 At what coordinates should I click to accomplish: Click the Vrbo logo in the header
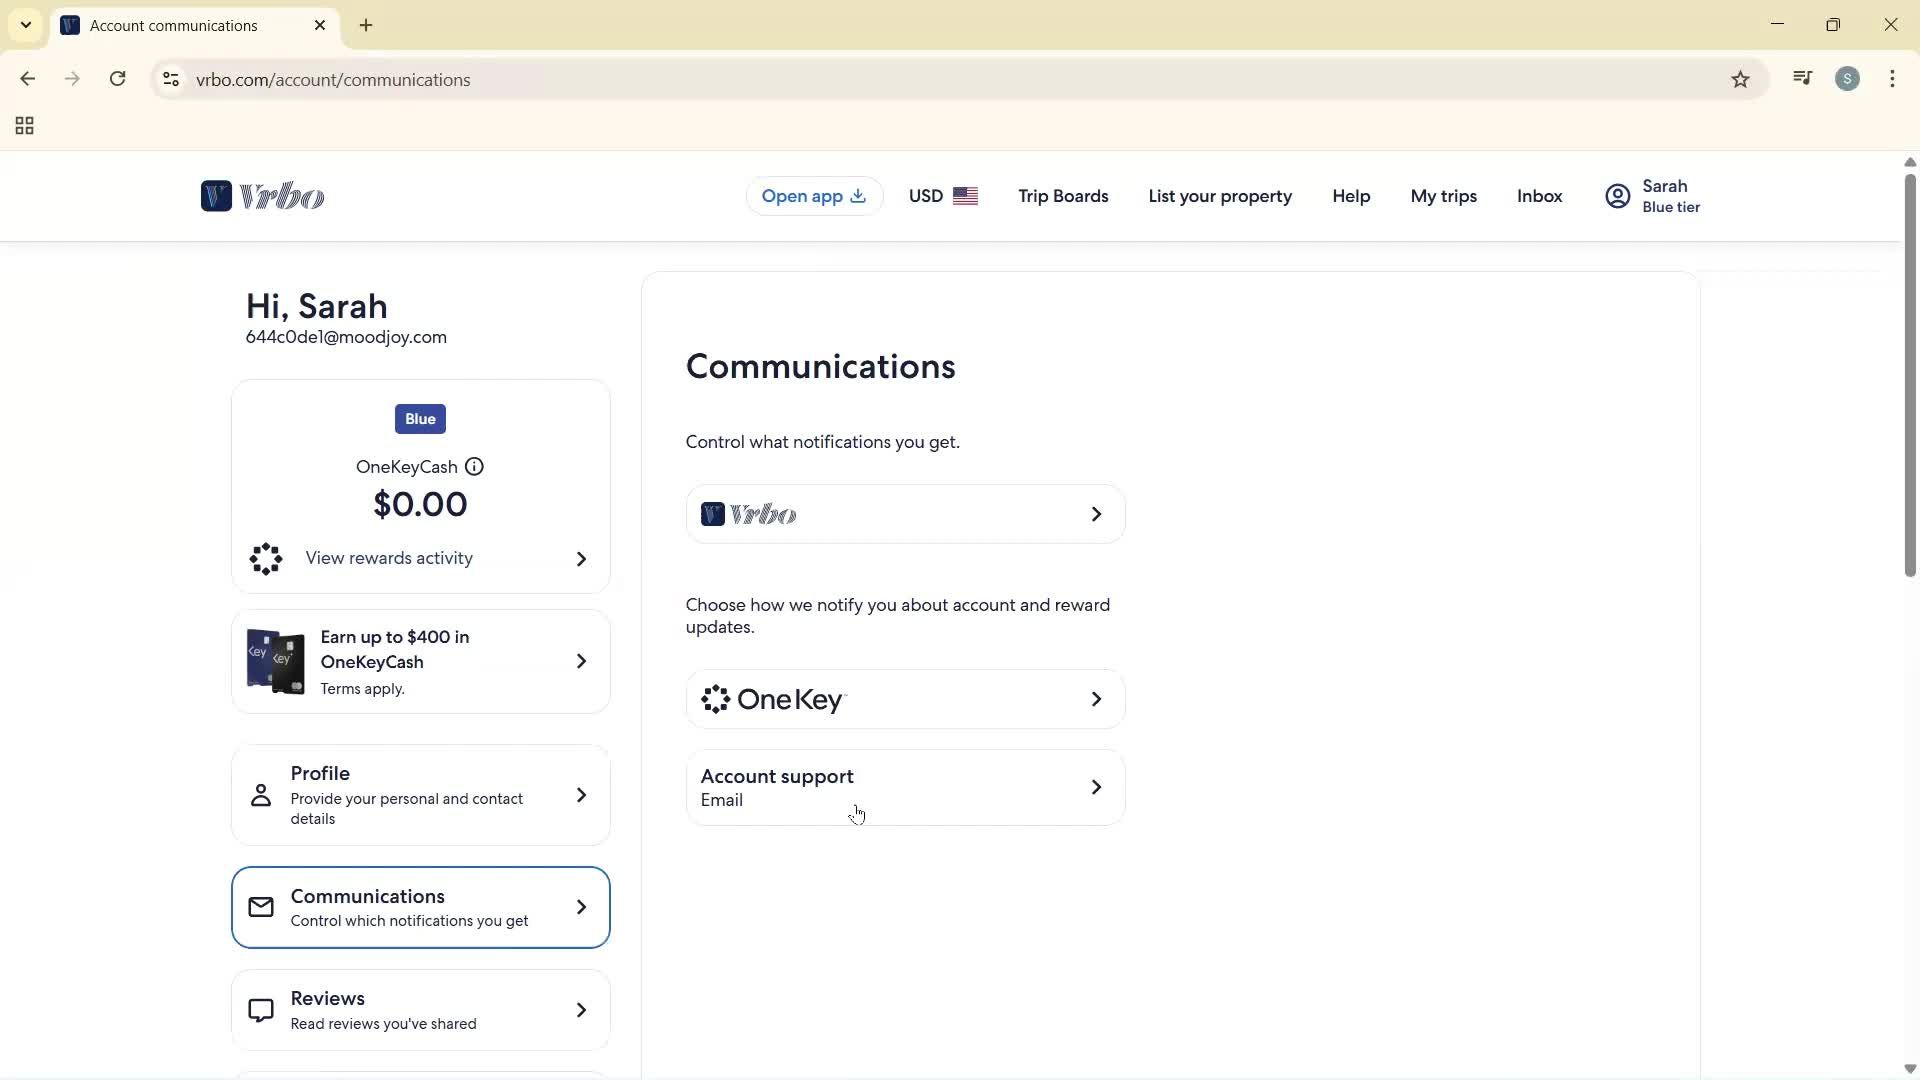[262, 196]
